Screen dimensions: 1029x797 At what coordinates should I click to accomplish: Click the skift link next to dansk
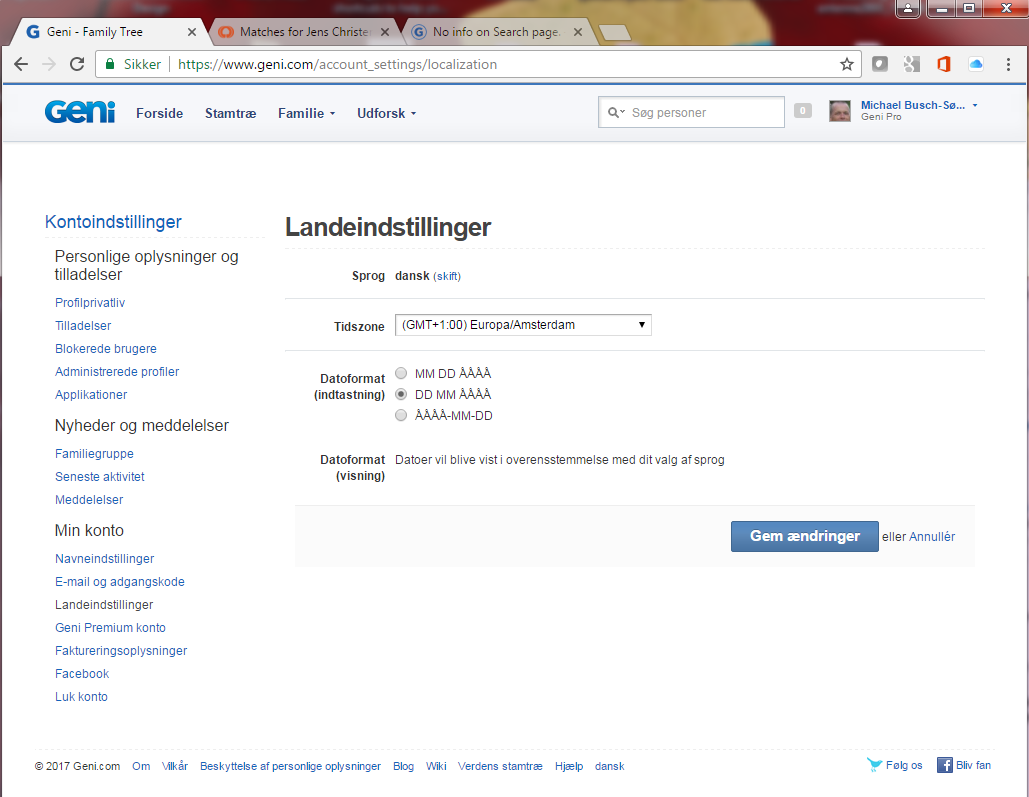pos(447,276)
